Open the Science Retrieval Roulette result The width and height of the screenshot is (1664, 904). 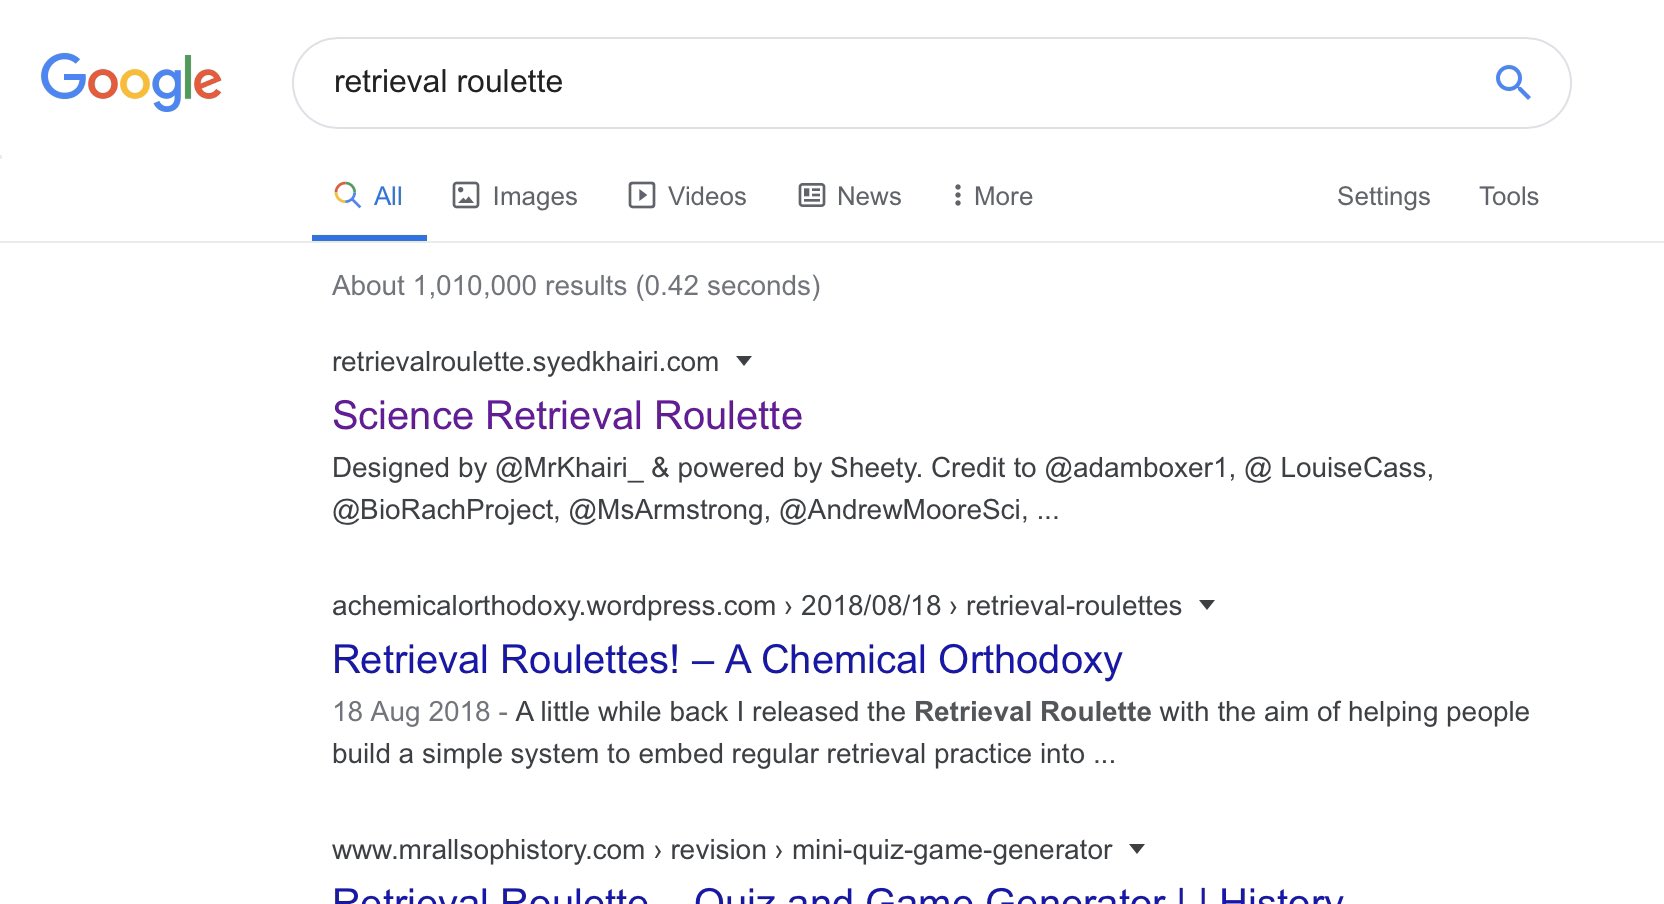(567, 415)
